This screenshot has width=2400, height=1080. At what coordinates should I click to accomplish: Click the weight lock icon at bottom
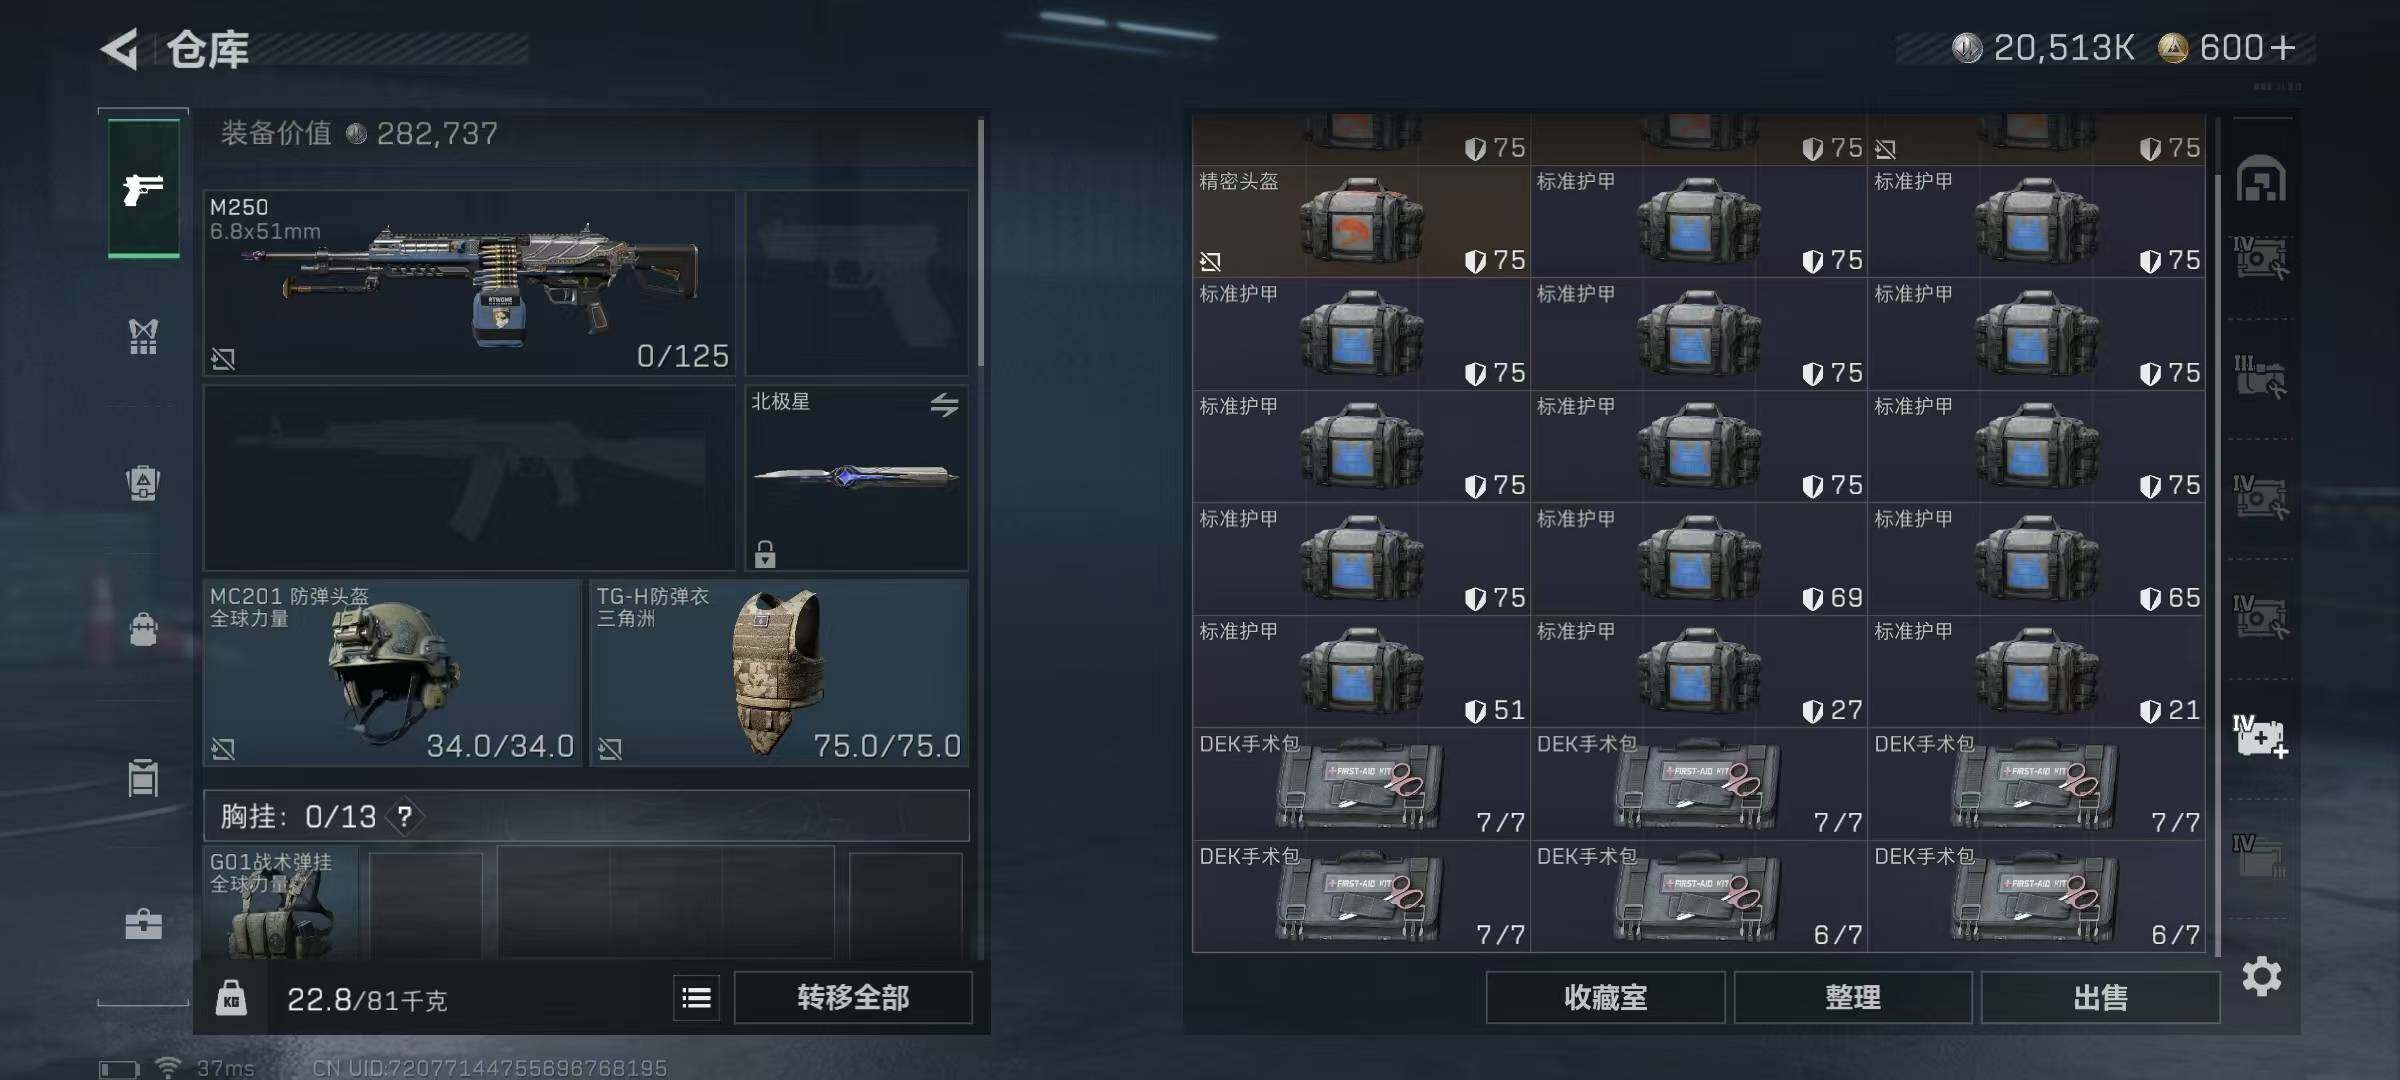231,998
